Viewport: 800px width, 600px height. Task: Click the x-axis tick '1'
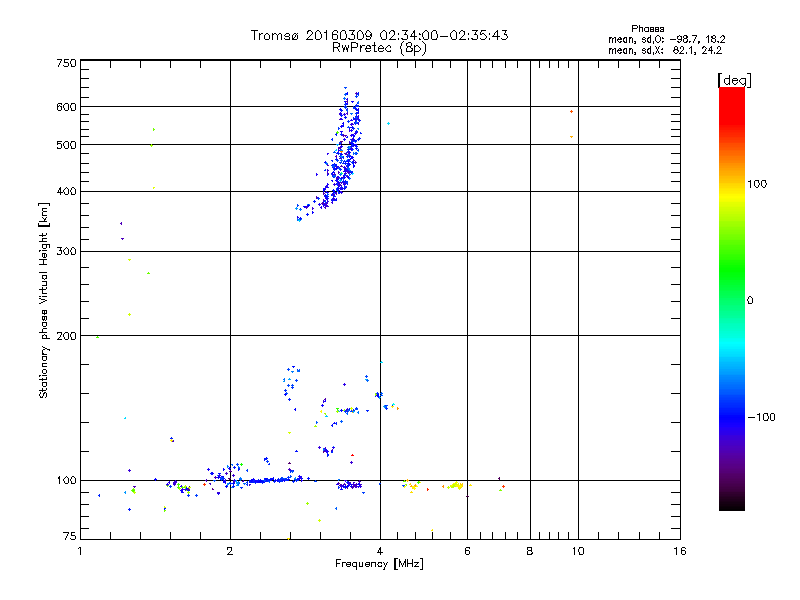tap(80, 551)
